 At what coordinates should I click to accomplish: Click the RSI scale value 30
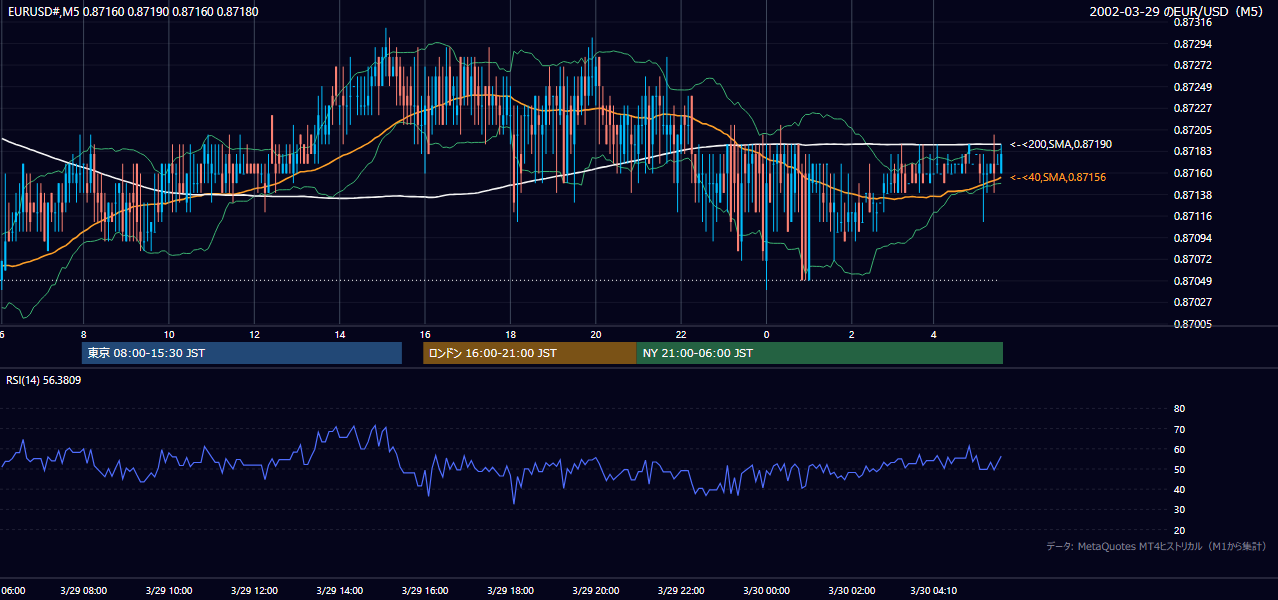[x=1179, y=510]
